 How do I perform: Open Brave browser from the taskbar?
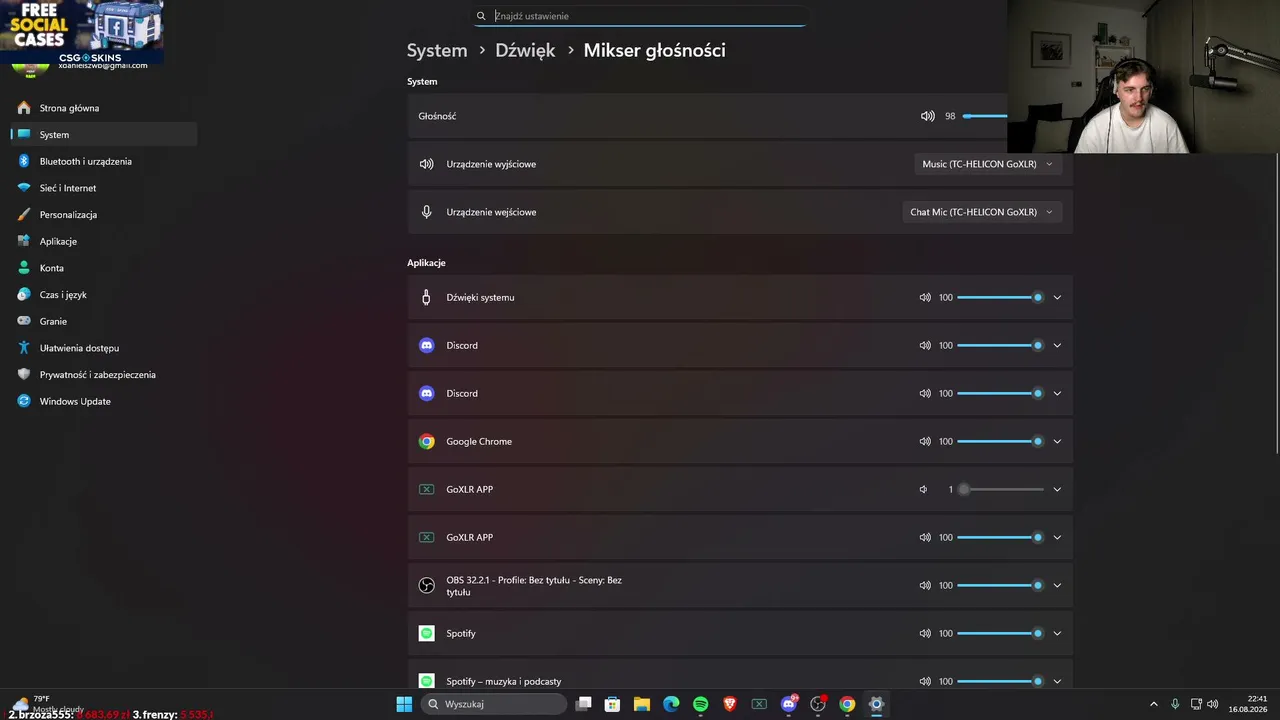click(x=730, y=704)
